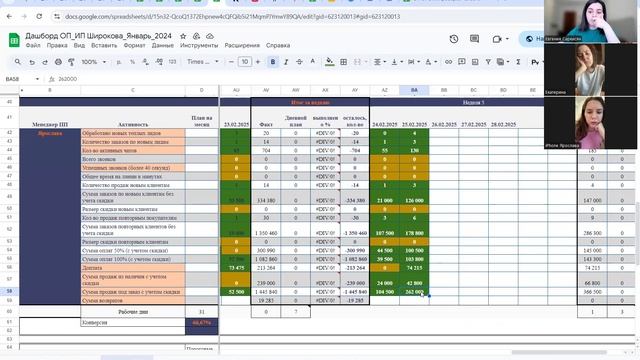Decrease font size with minus button
This screenshot has width=640, height=360.
click(x=231, y=62)
